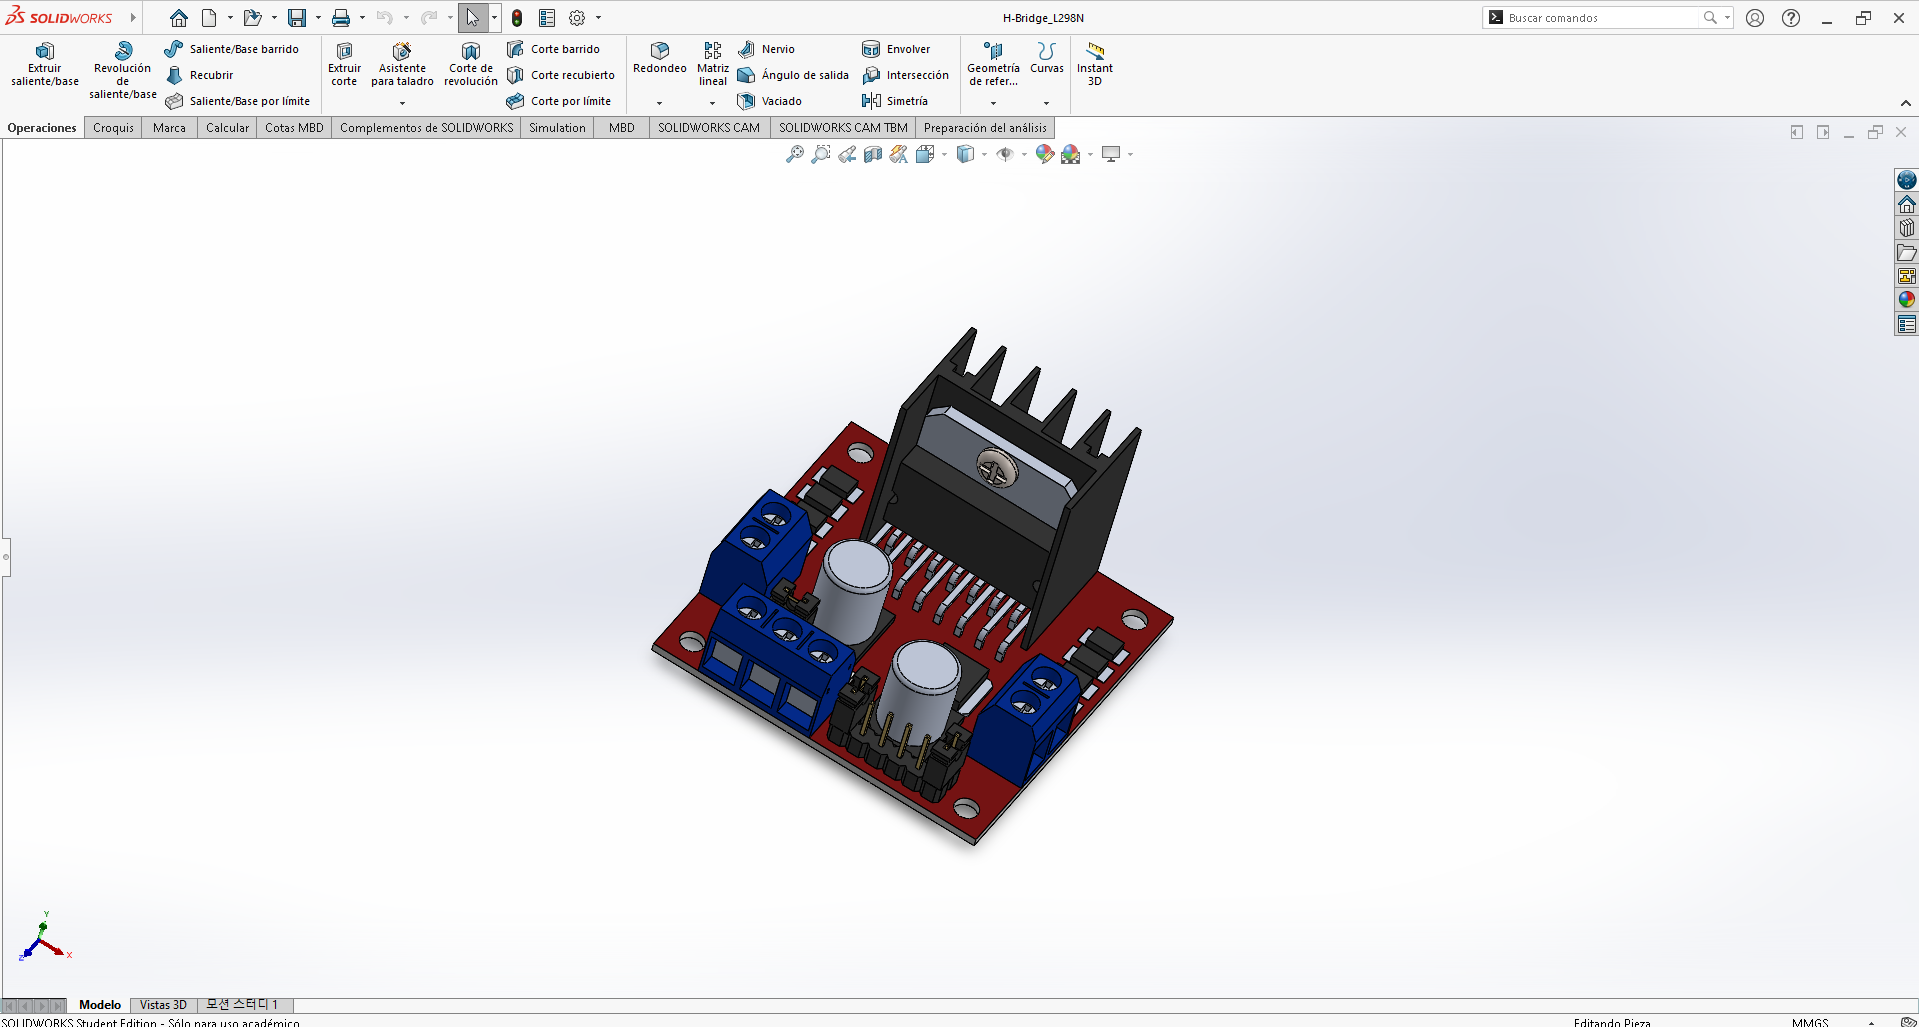Click the Print icon
Image resolution: width=1919 pixels, height=1027 pixels.
coord(341,18)
